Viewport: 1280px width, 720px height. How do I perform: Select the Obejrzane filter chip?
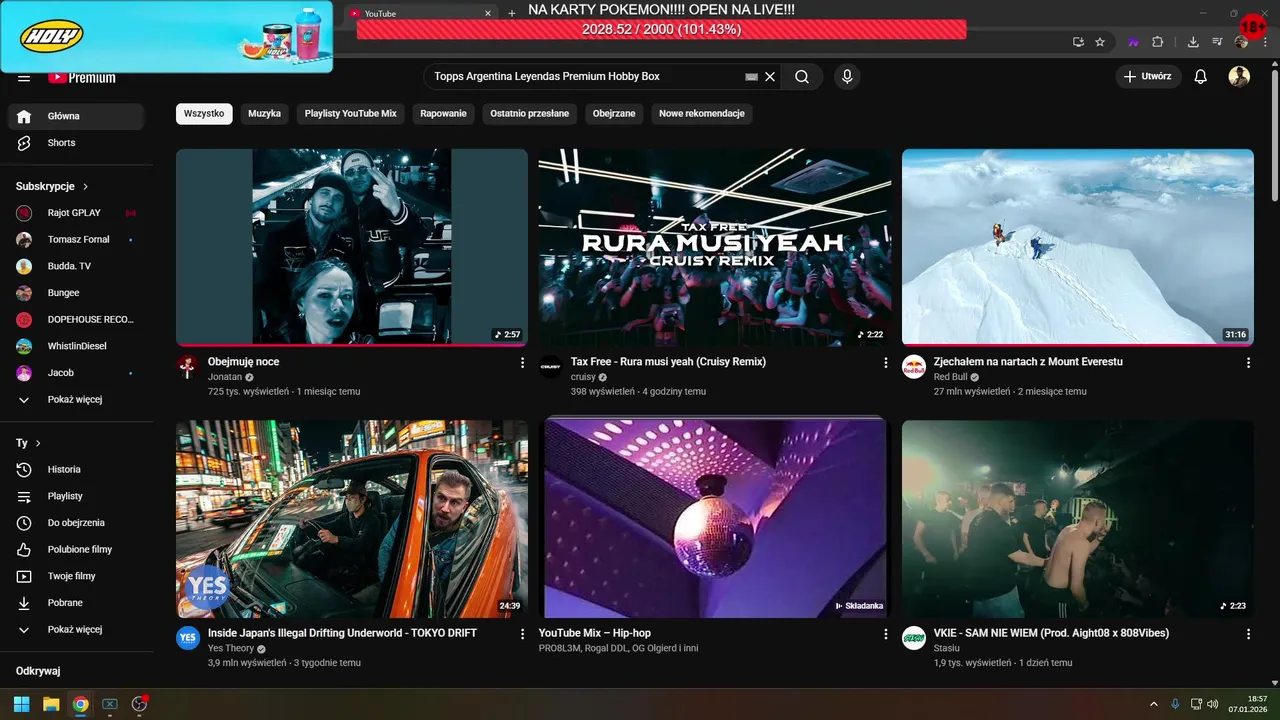tap(614, 114)
